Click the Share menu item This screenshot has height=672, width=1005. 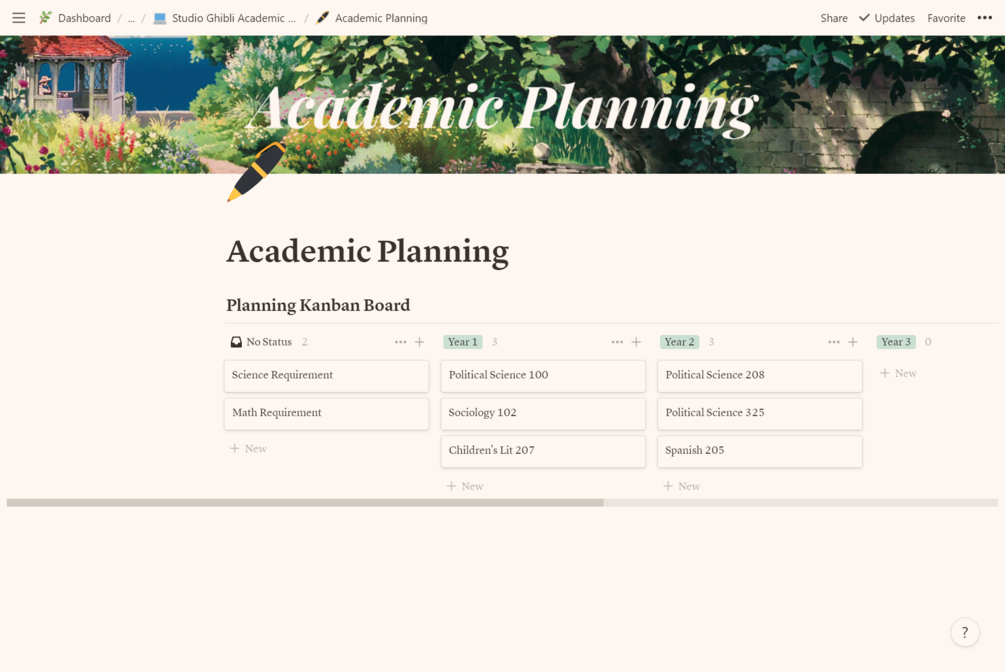[x=834, y=18]
